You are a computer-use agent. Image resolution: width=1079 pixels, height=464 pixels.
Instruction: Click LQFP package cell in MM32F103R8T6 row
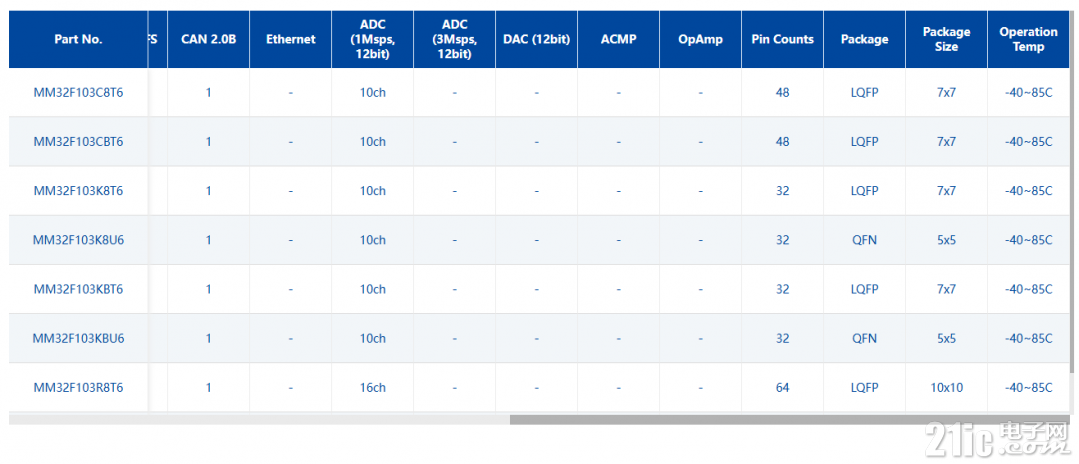point(864,388)
